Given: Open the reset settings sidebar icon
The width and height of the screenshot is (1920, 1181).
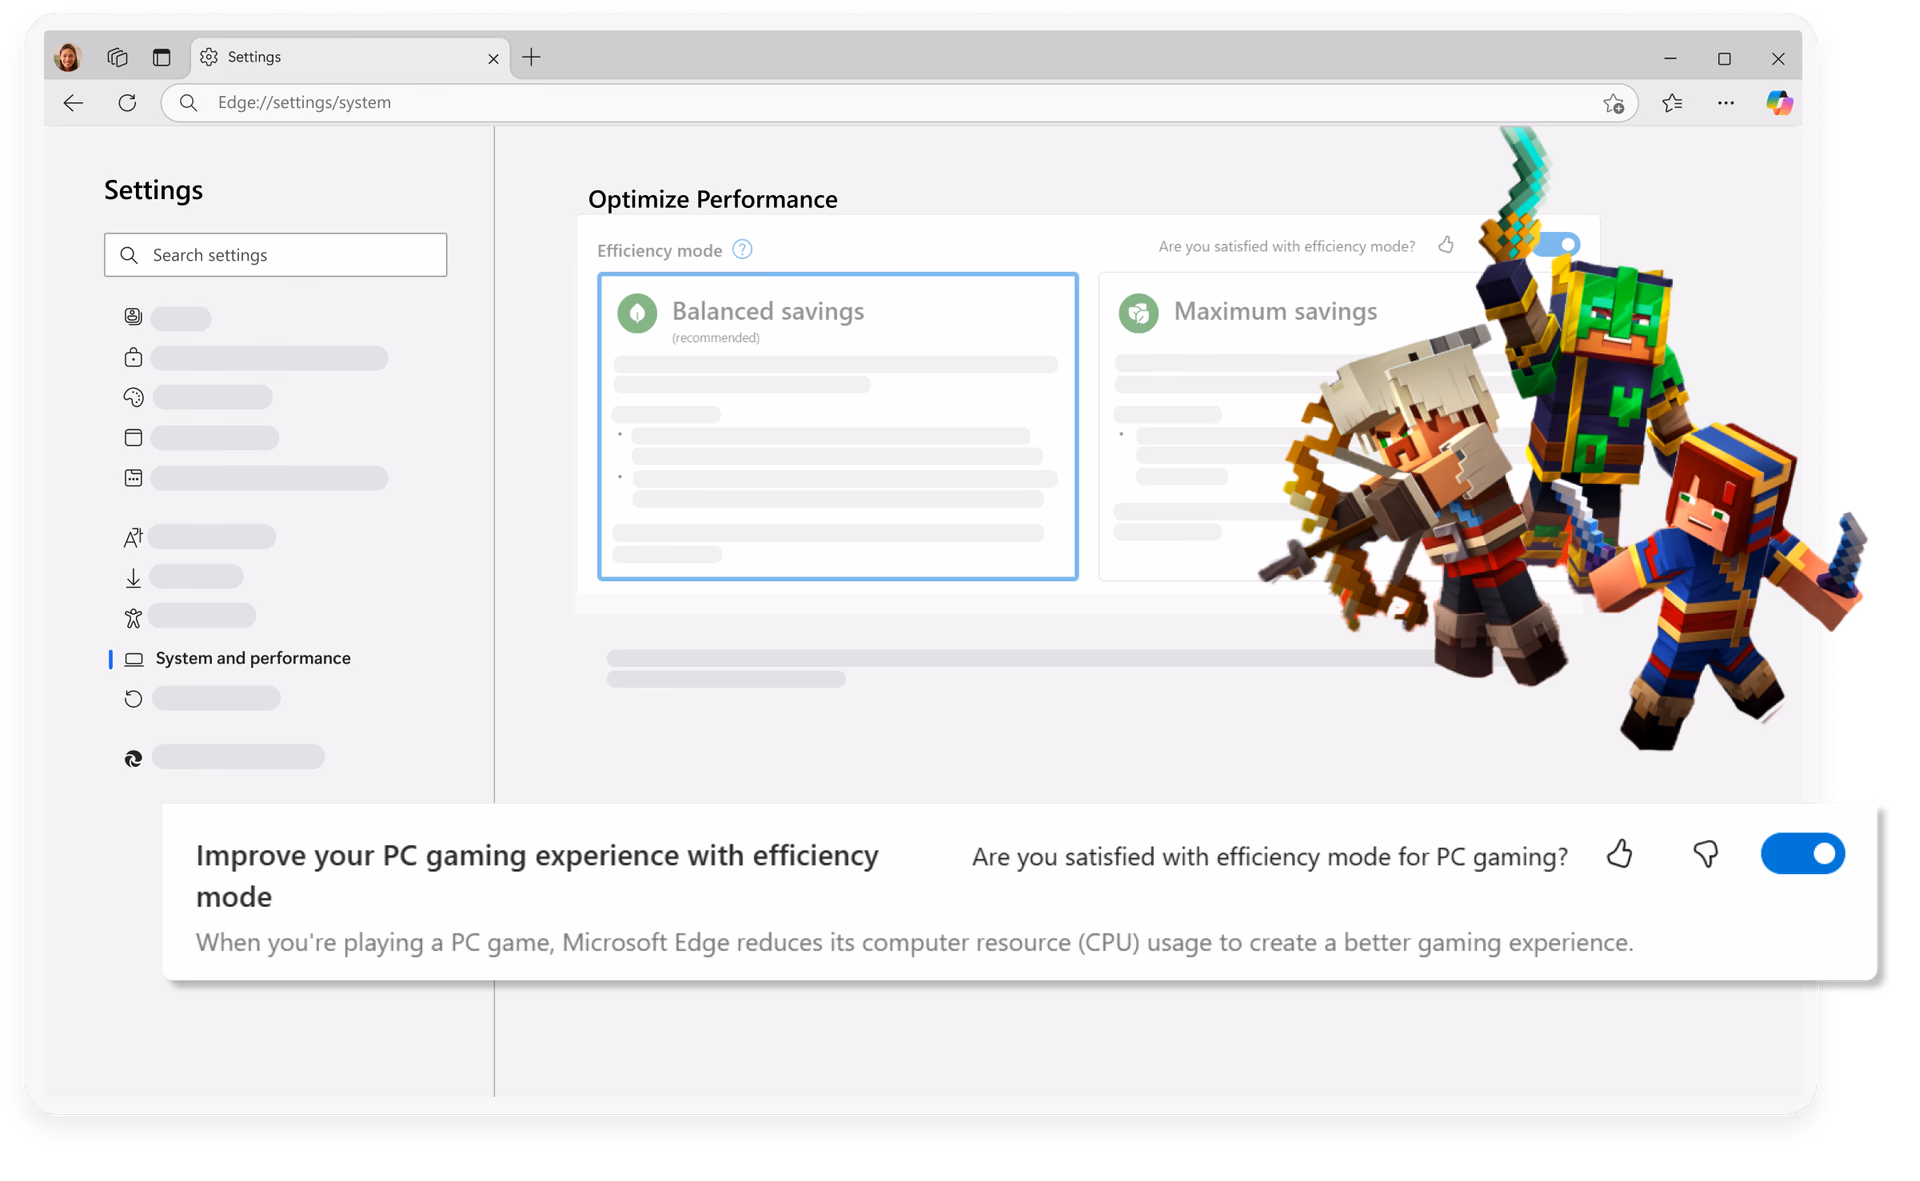Looking at the screenshot, I should [x=133, y=698].
